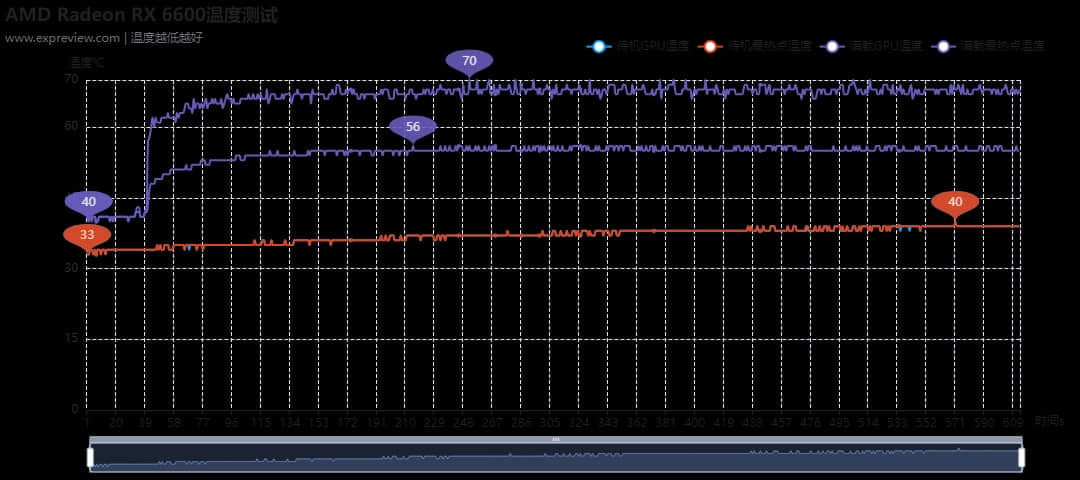Toggle the 满载最热点温度 legend series
This screenshot has height=480, width=1080.
(988, 46)
